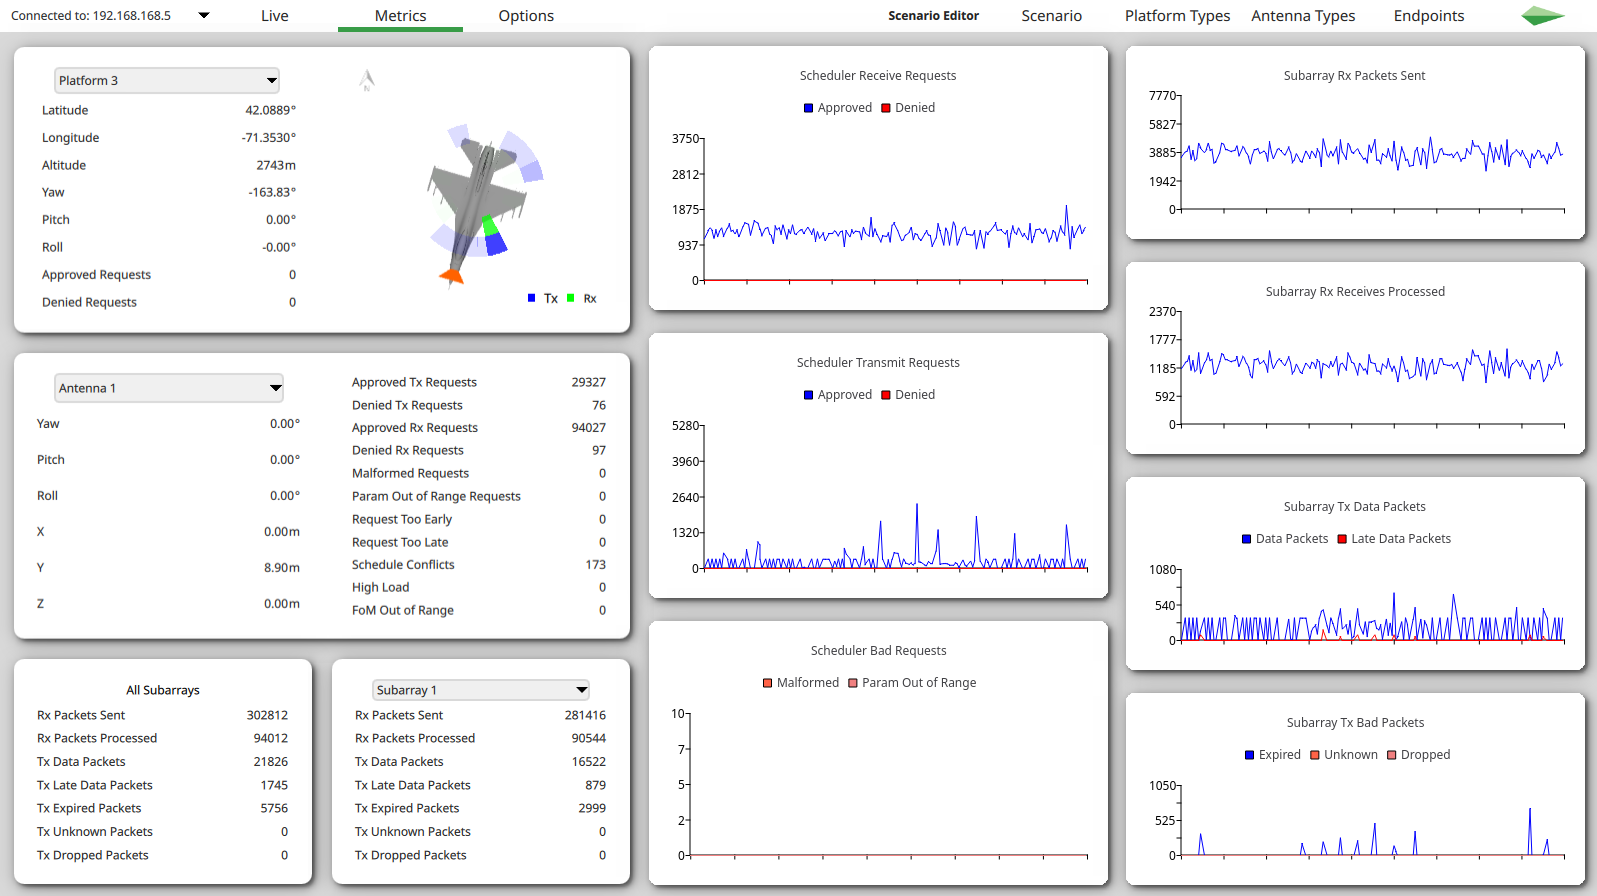1597x896 pixels.
Task: Open the connection address dropdown arrow
Action: (204, 16)
